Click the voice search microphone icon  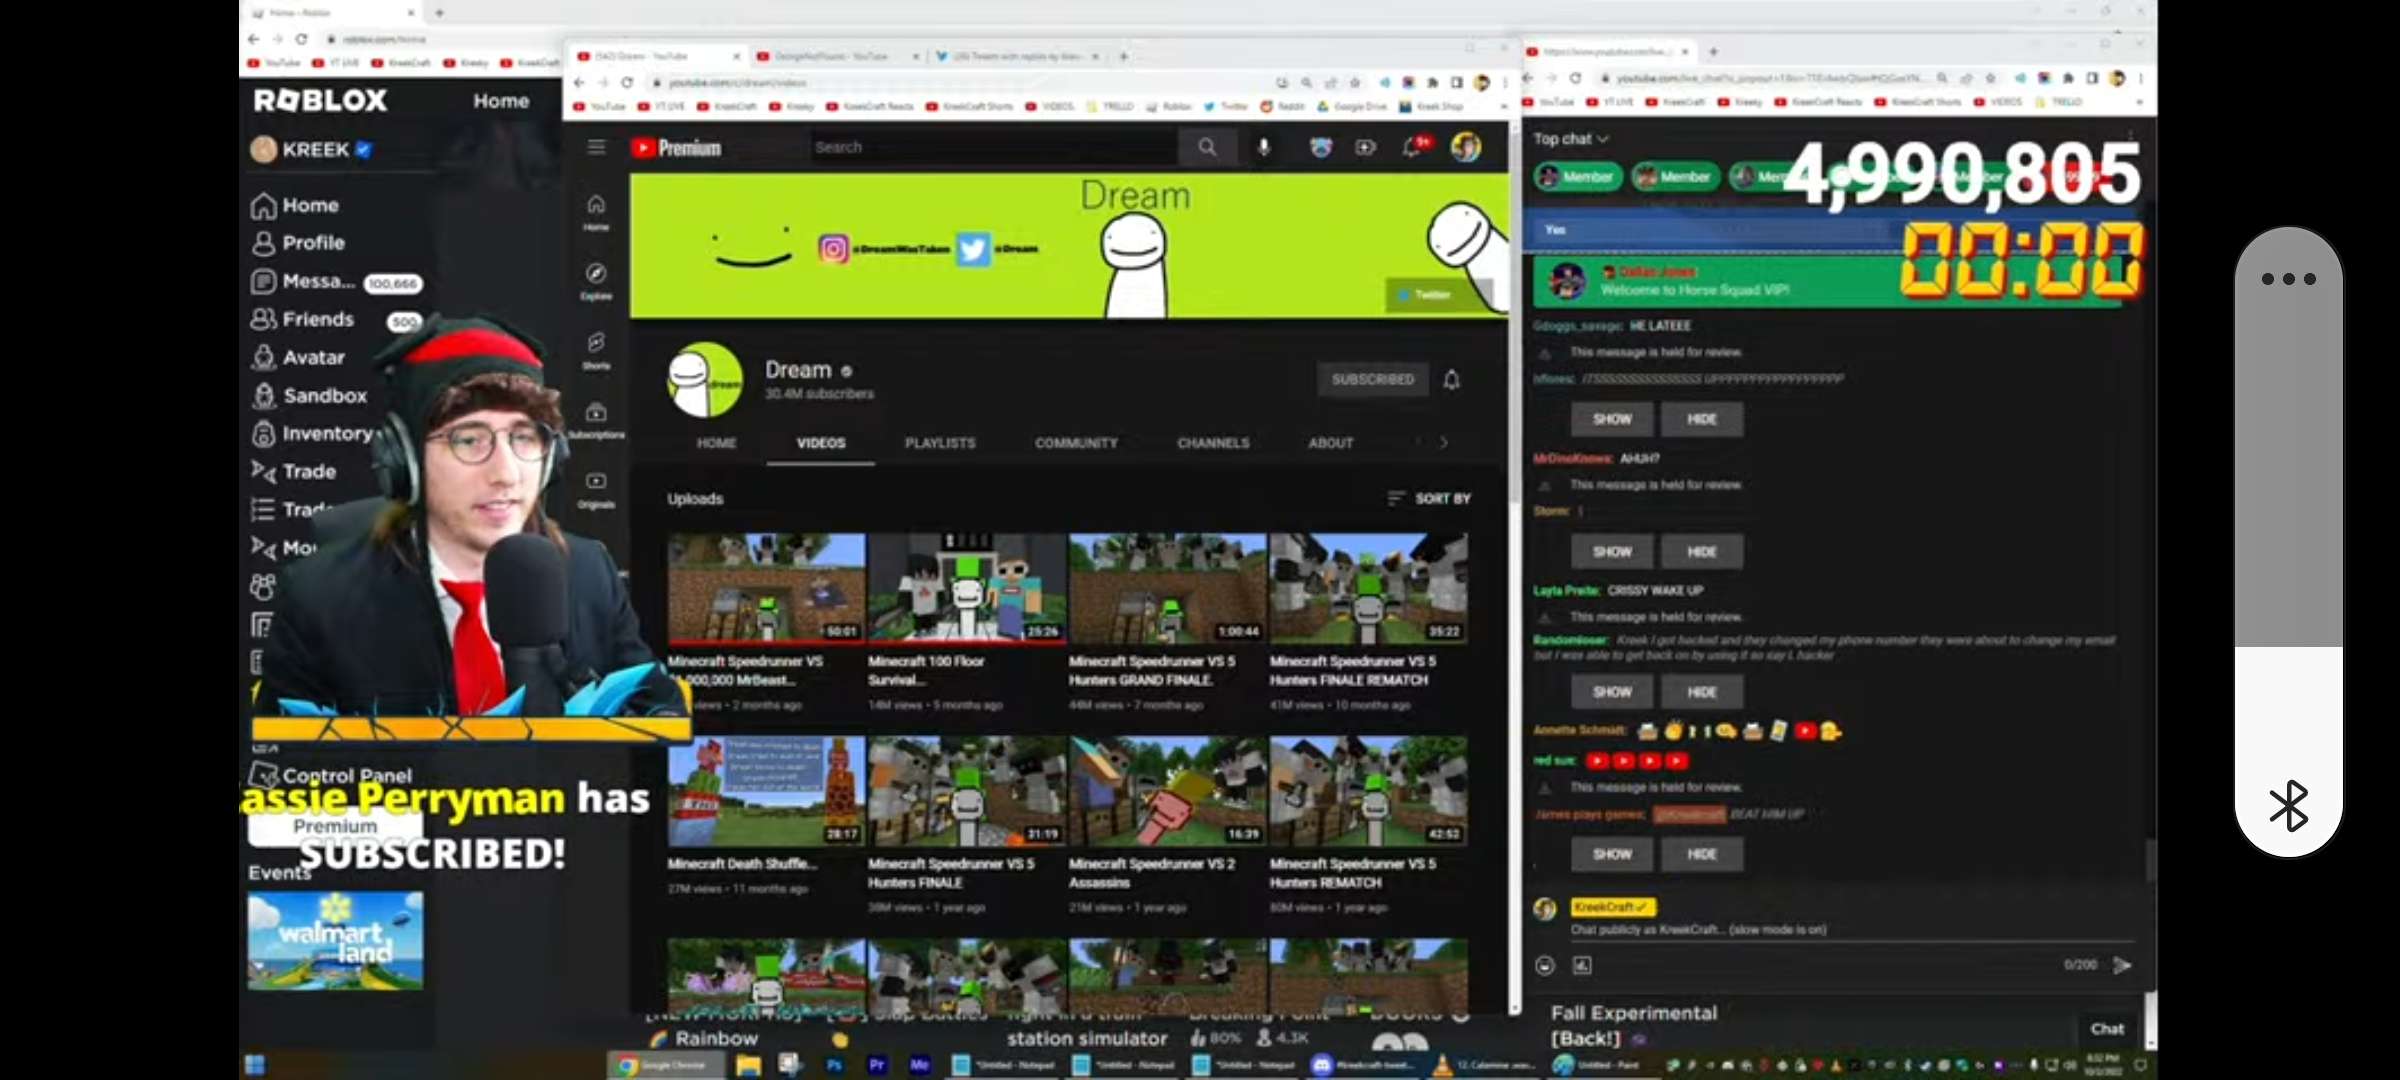tap(1264, 148)
